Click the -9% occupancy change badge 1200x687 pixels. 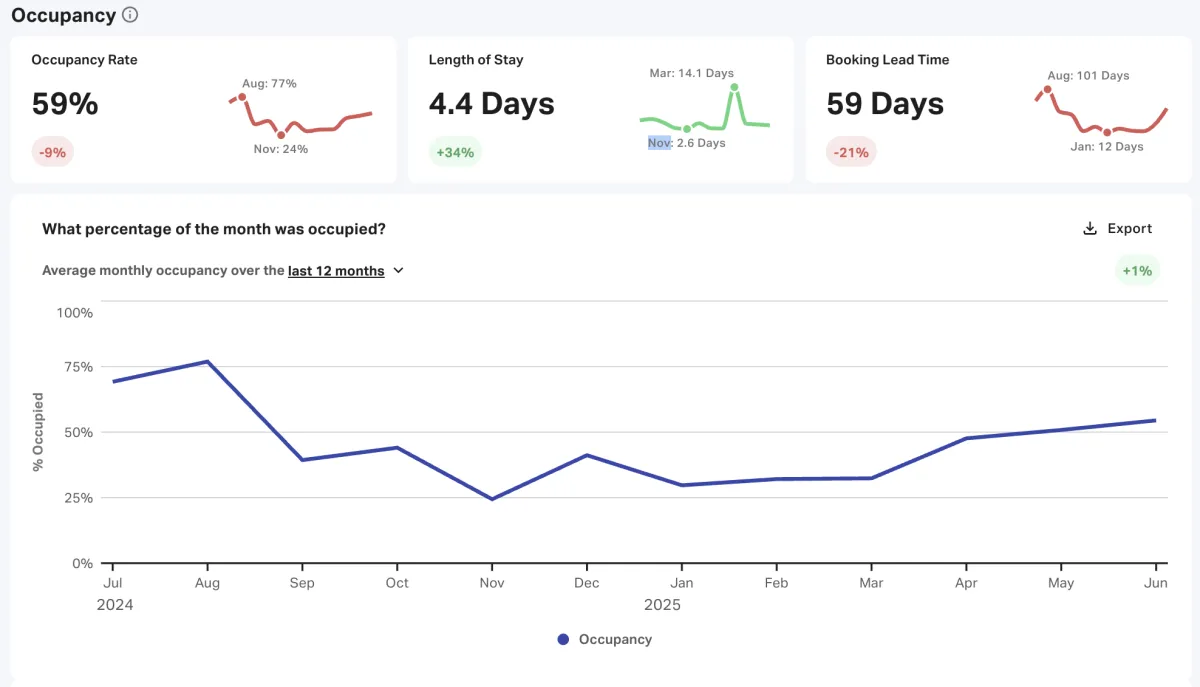point(52,153)
